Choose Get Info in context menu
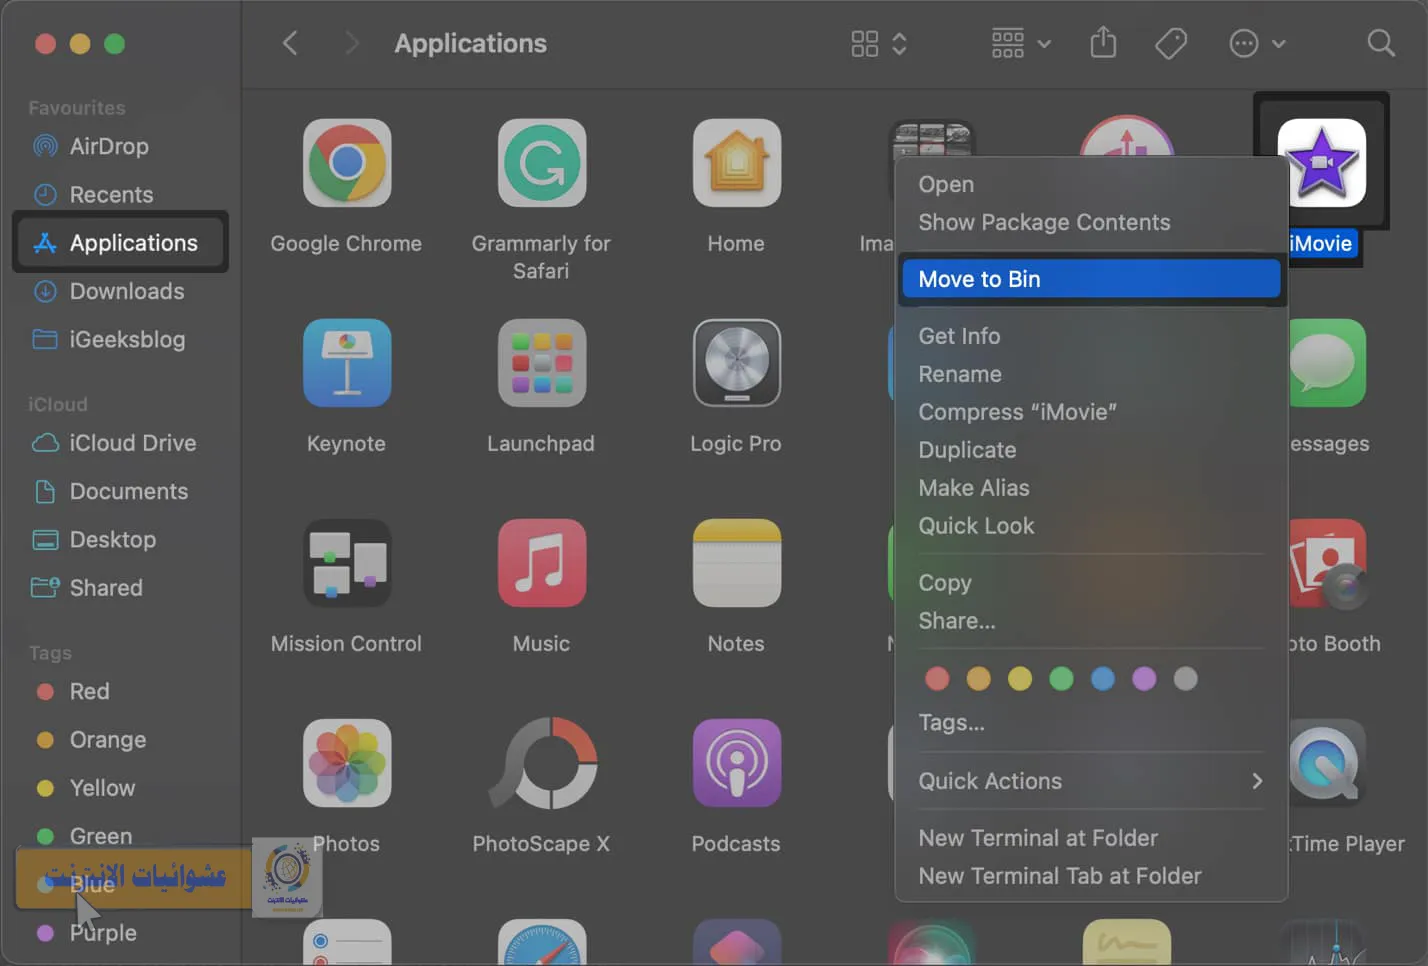 (x=959, y=336)
